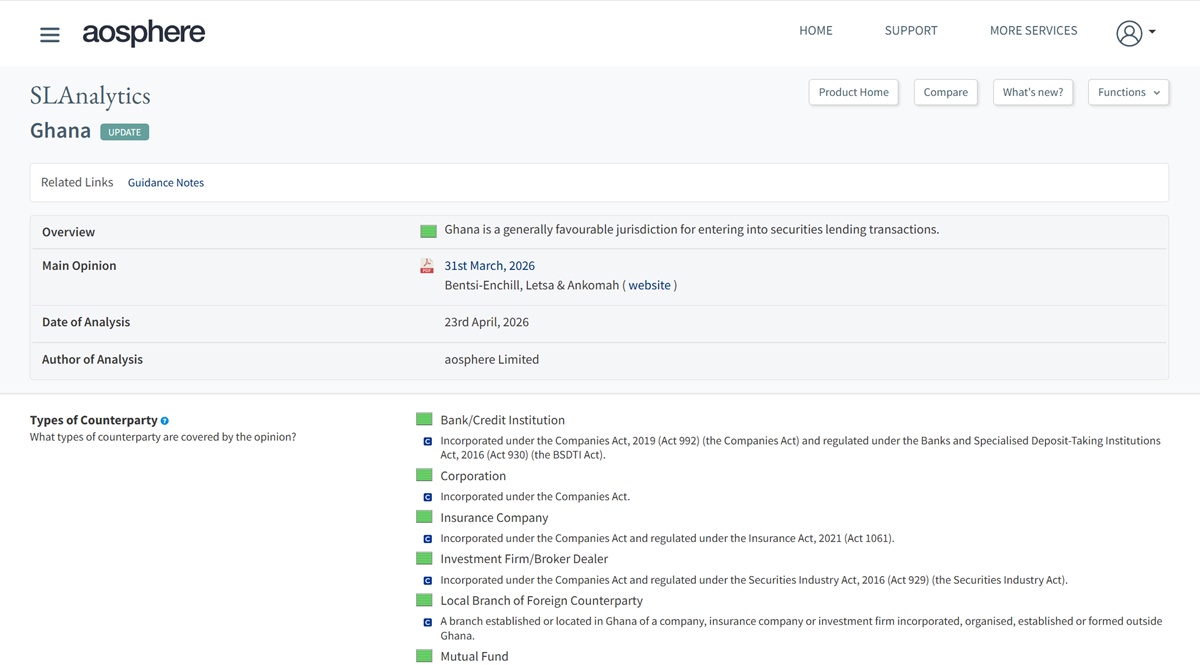Open the user account avatar menu

coord(1129,33)
